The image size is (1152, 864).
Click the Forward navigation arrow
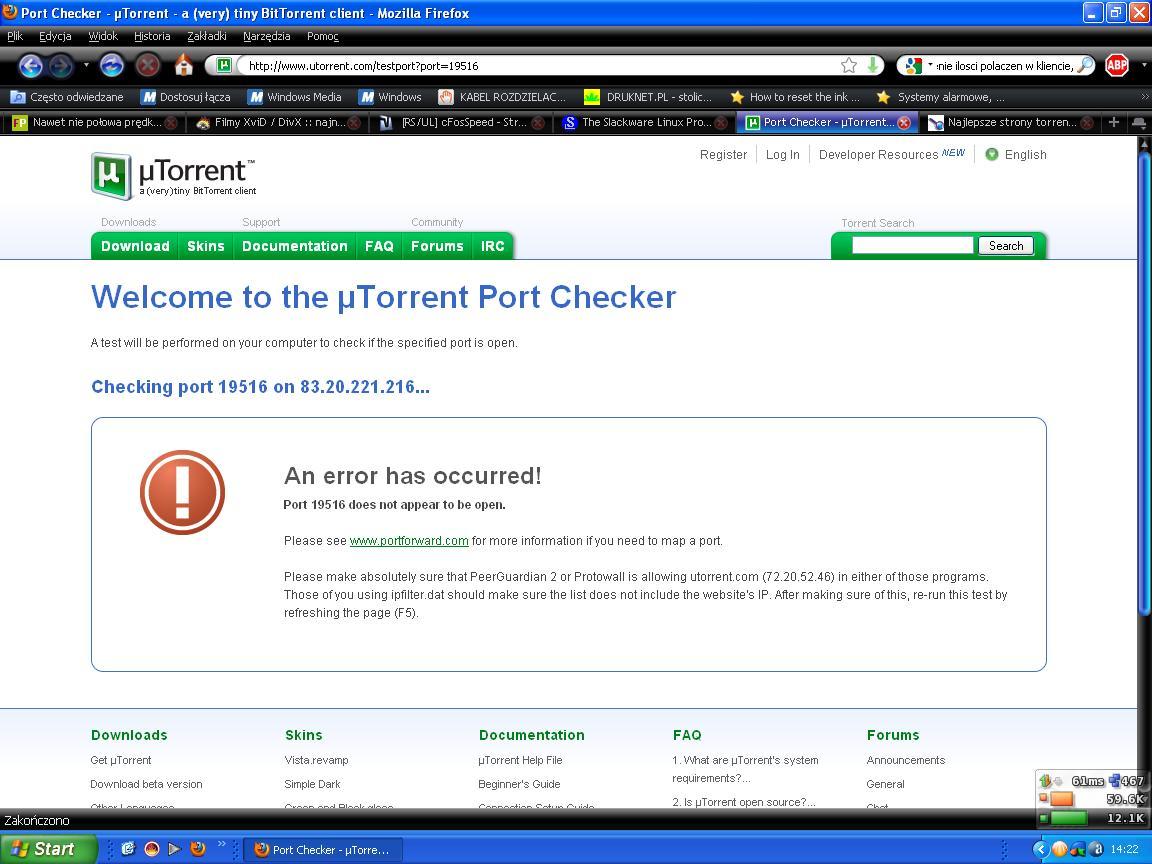61,66
